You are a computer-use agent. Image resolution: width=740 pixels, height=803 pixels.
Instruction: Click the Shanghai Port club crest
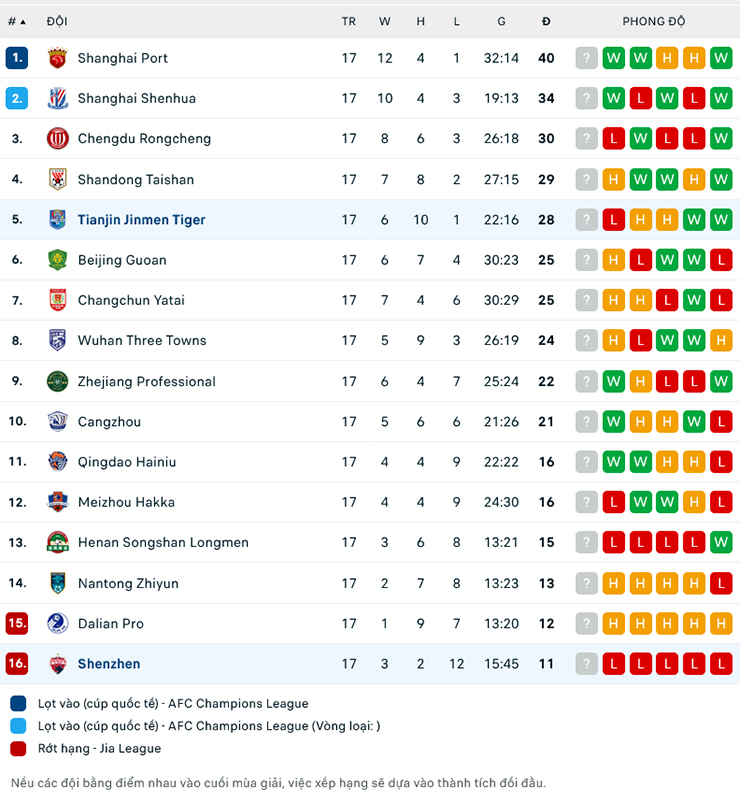tap(58, 58)
